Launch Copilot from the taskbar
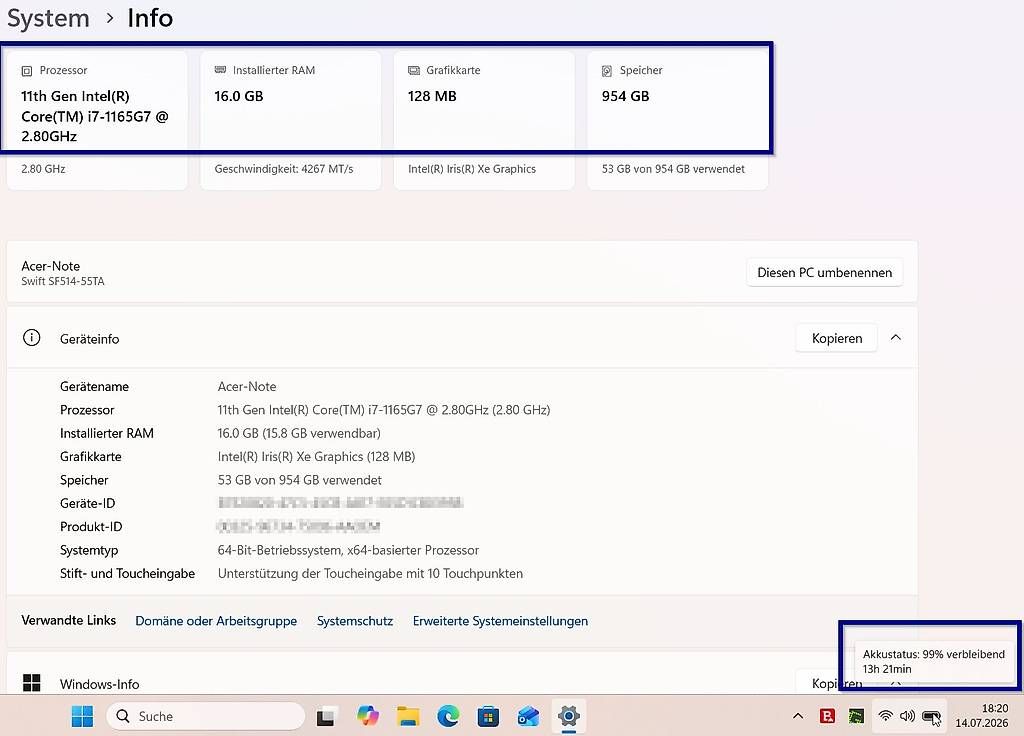Screen dimensions: 1024x736 368,716
